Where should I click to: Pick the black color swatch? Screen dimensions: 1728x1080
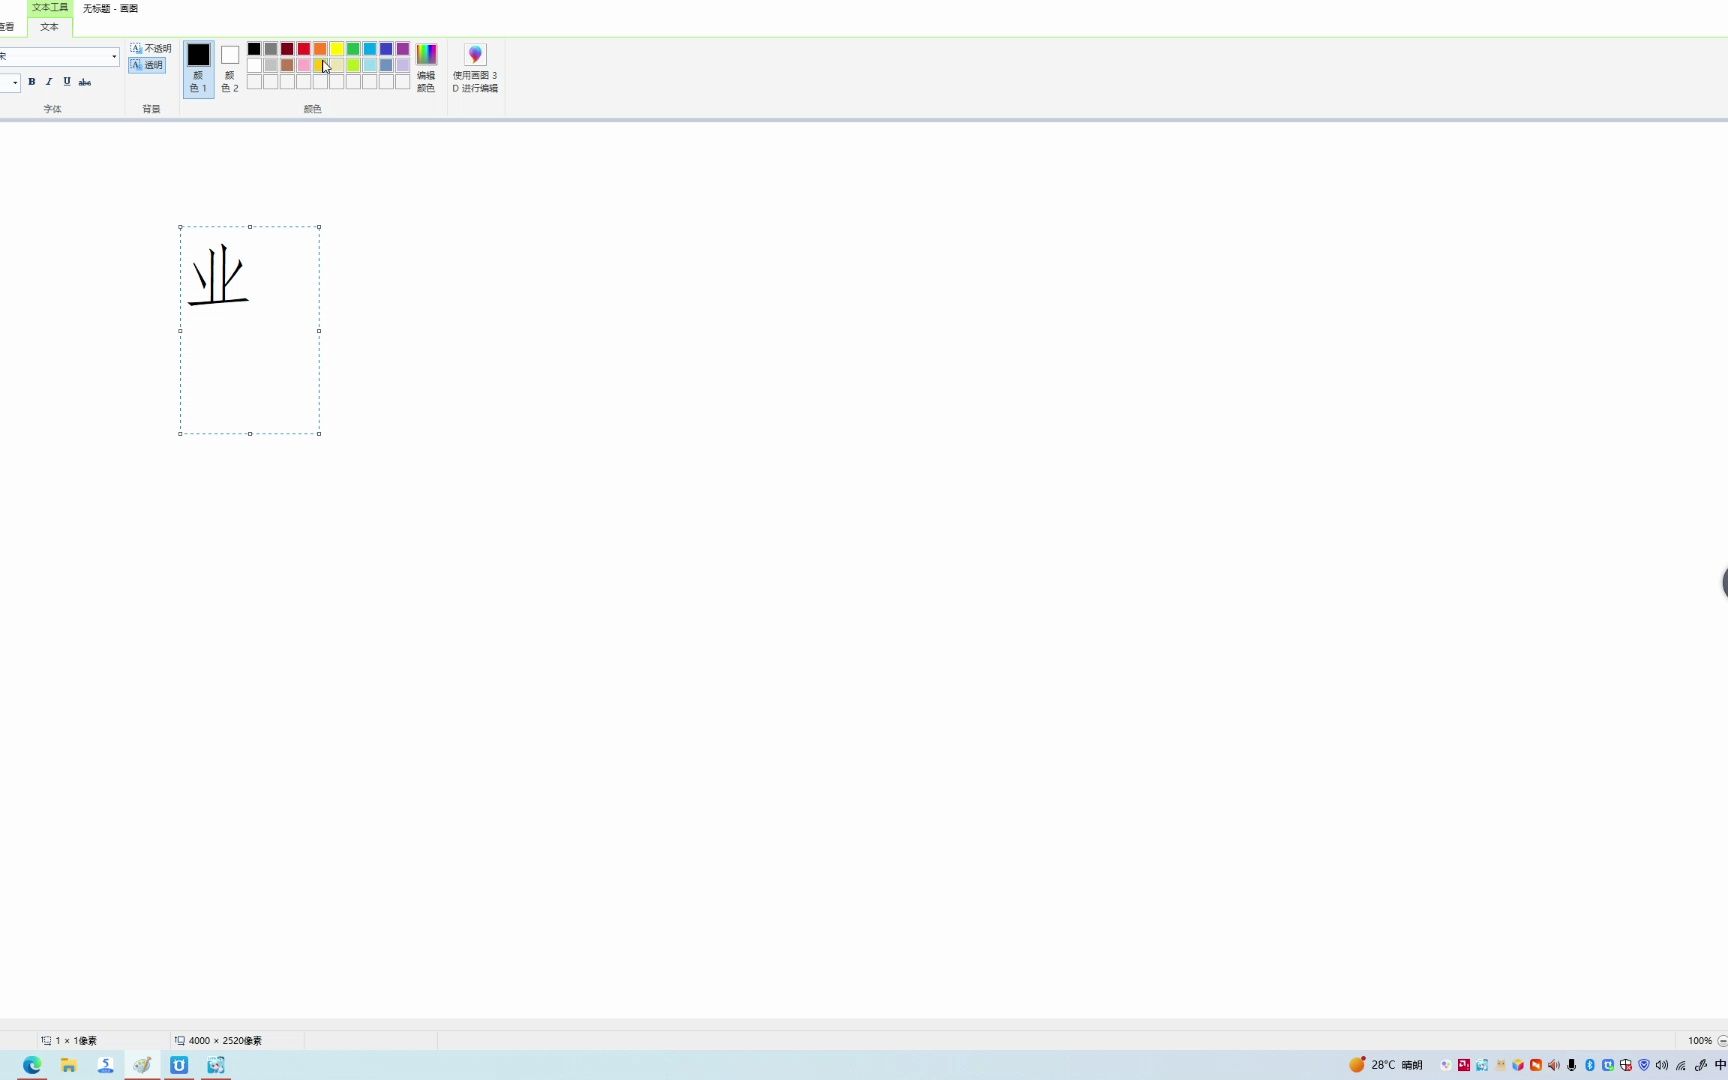pos(254,48)
